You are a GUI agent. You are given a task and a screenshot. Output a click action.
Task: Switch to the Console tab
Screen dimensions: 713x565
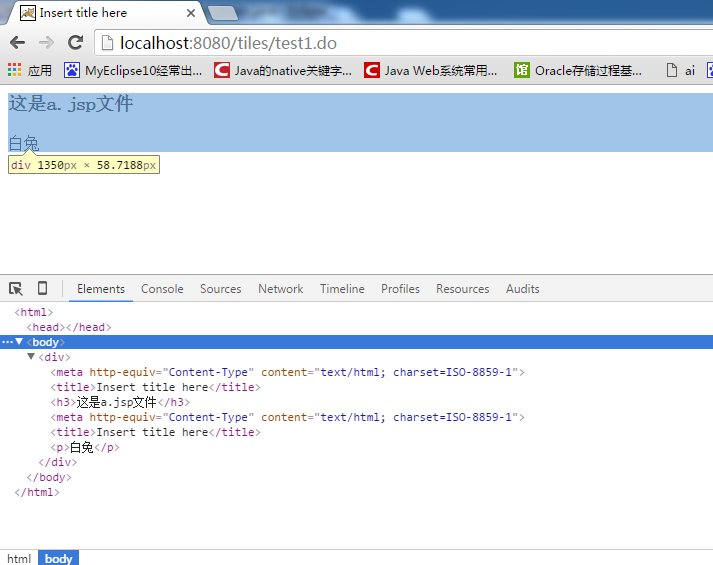[162, 289]
